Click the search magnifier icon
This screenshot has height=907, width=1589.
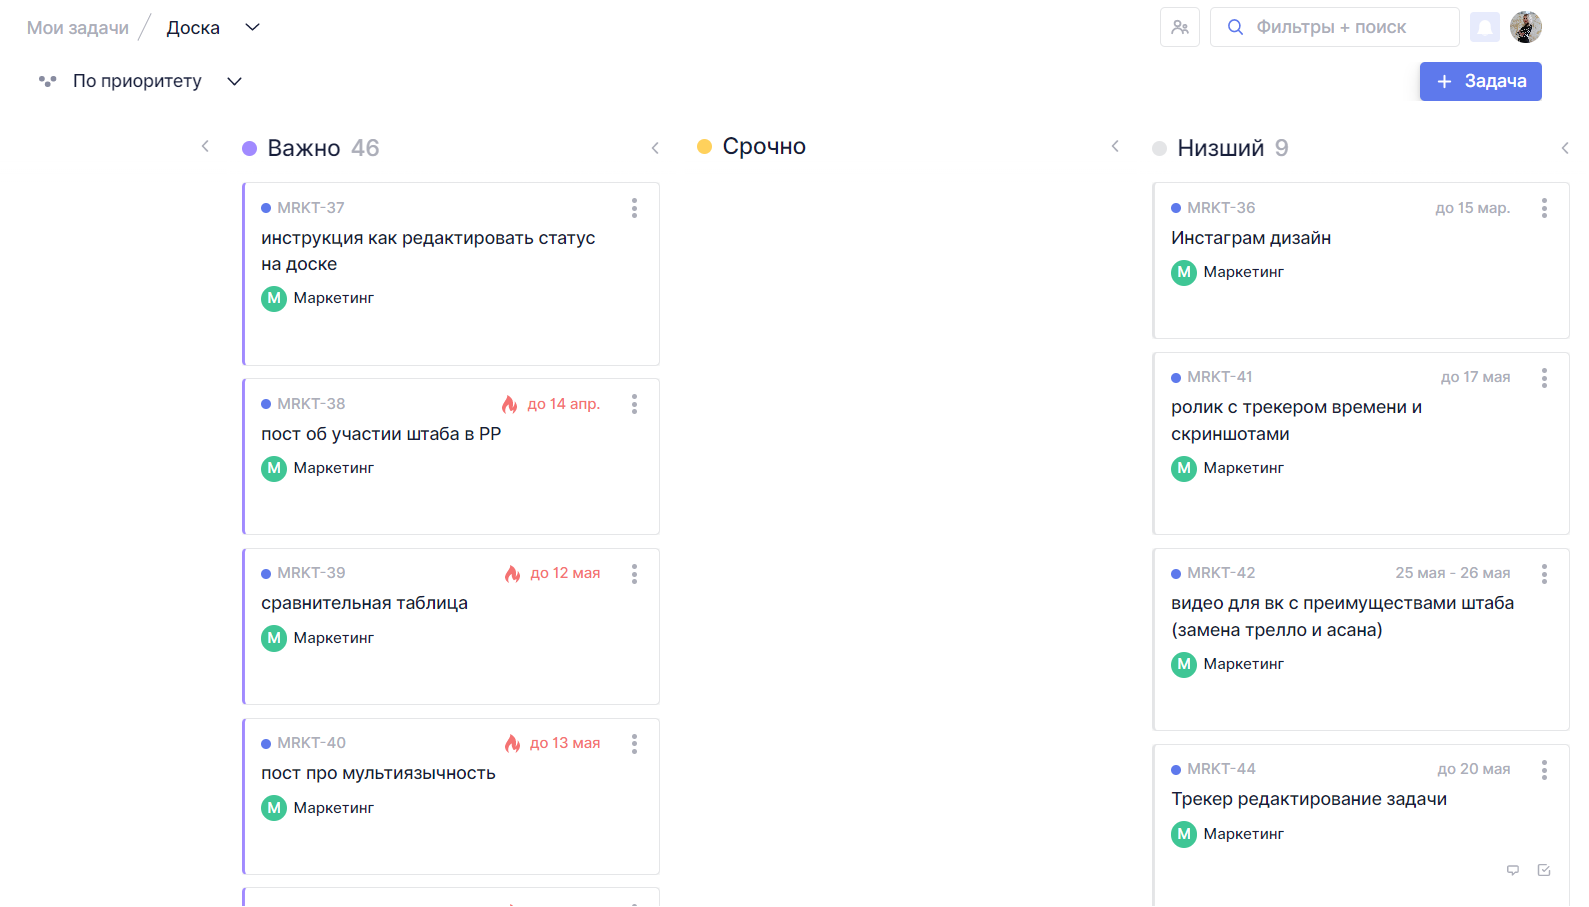1236,27
